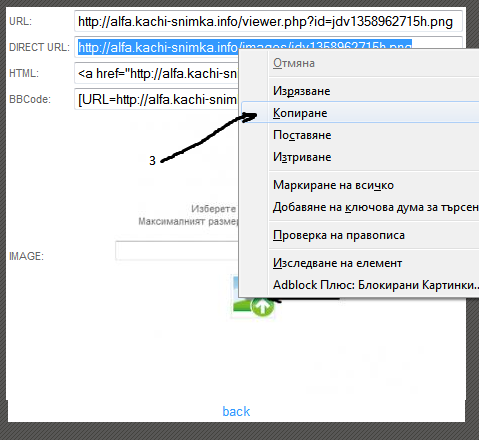Follow the back link

pos(236,411)
